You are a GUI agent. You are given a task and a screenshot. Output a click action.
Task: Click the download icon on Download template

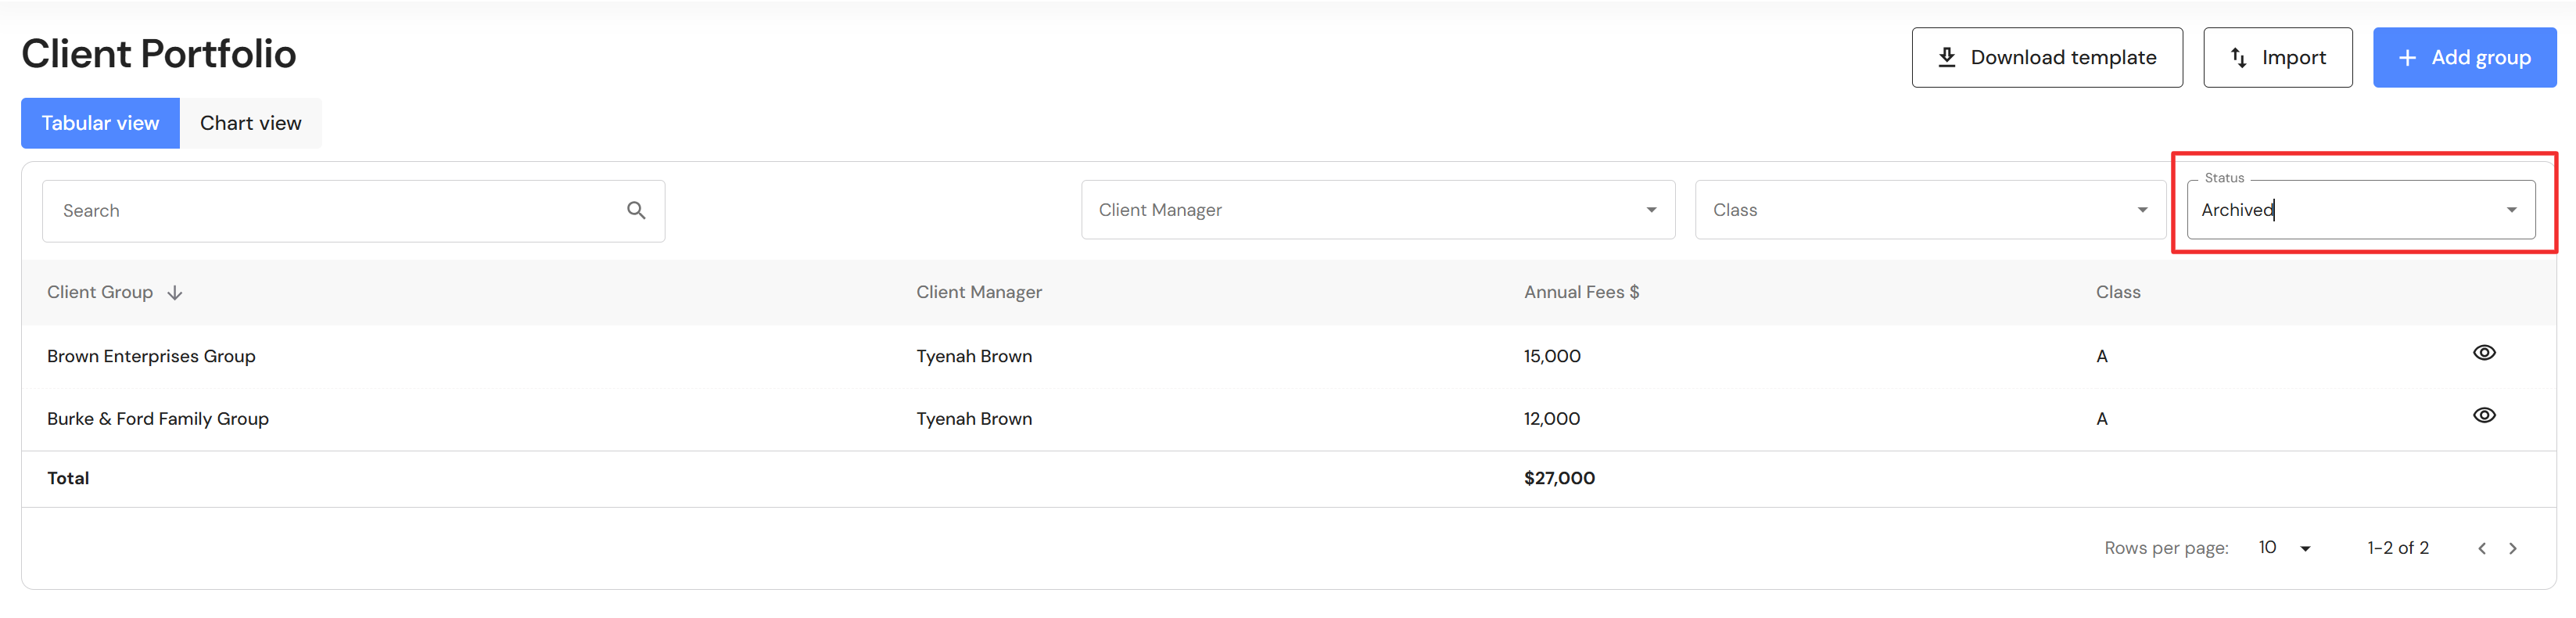click(1946, 57)
